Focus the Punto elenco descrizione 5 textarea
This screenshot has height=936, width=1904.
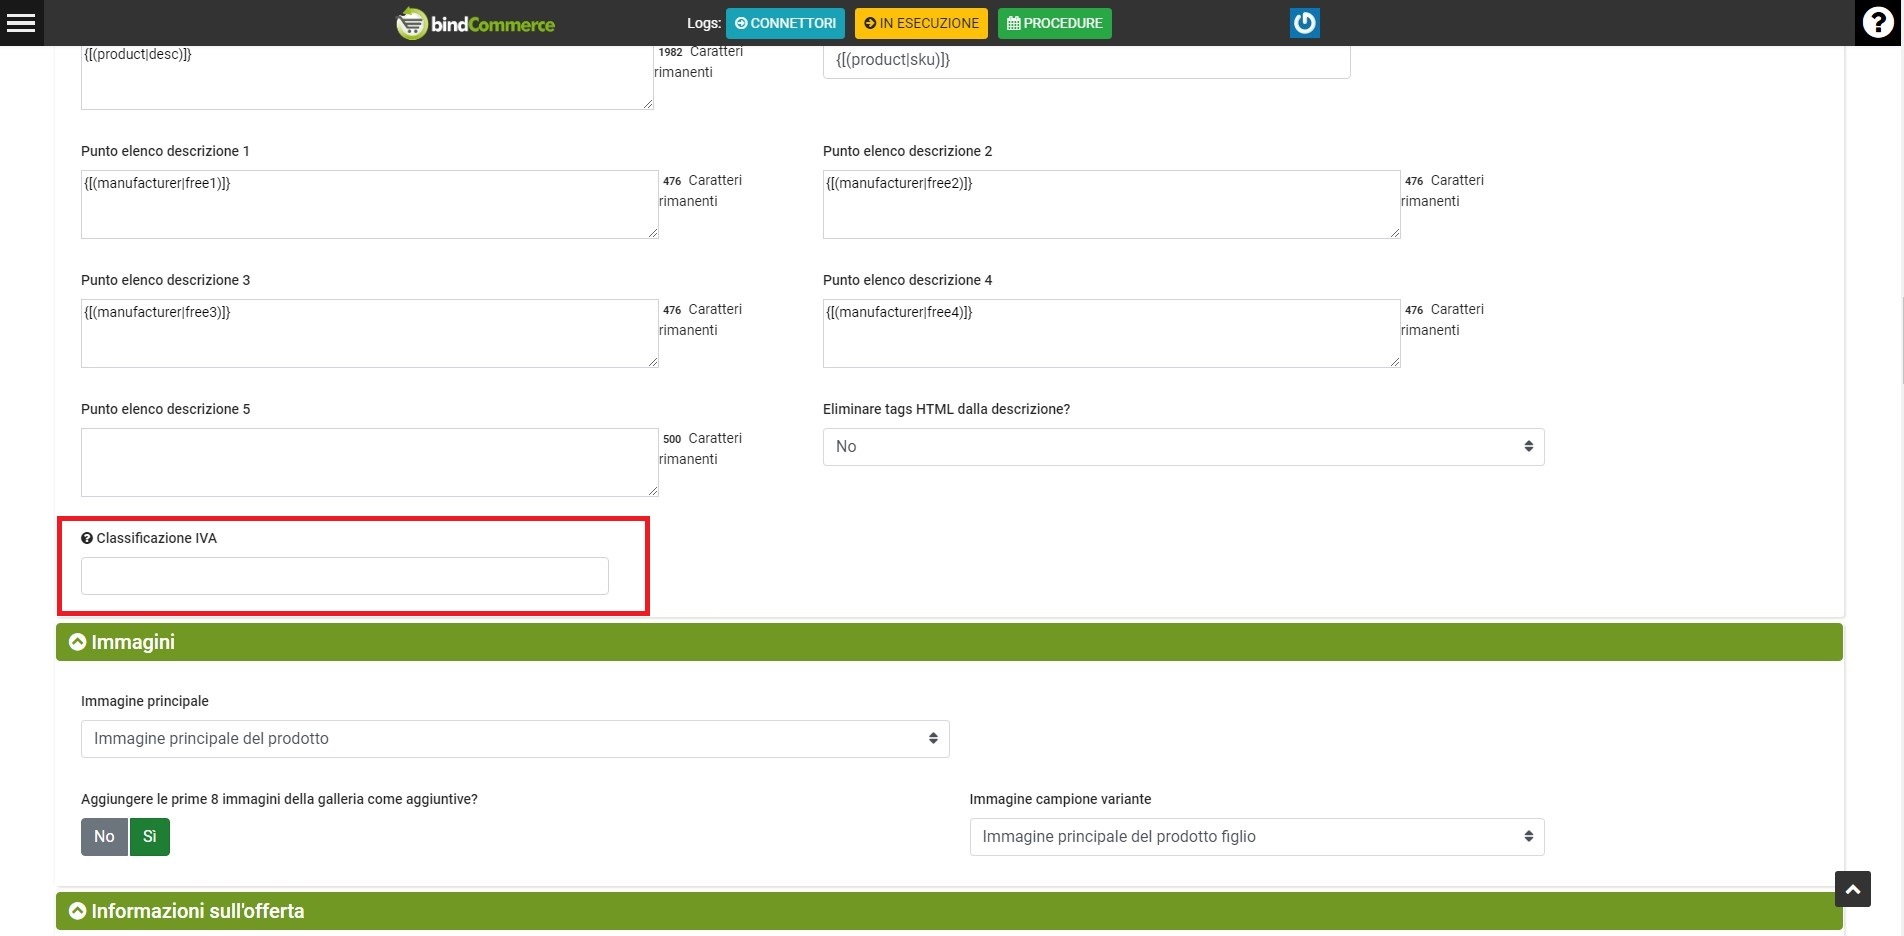click(369, 462)
